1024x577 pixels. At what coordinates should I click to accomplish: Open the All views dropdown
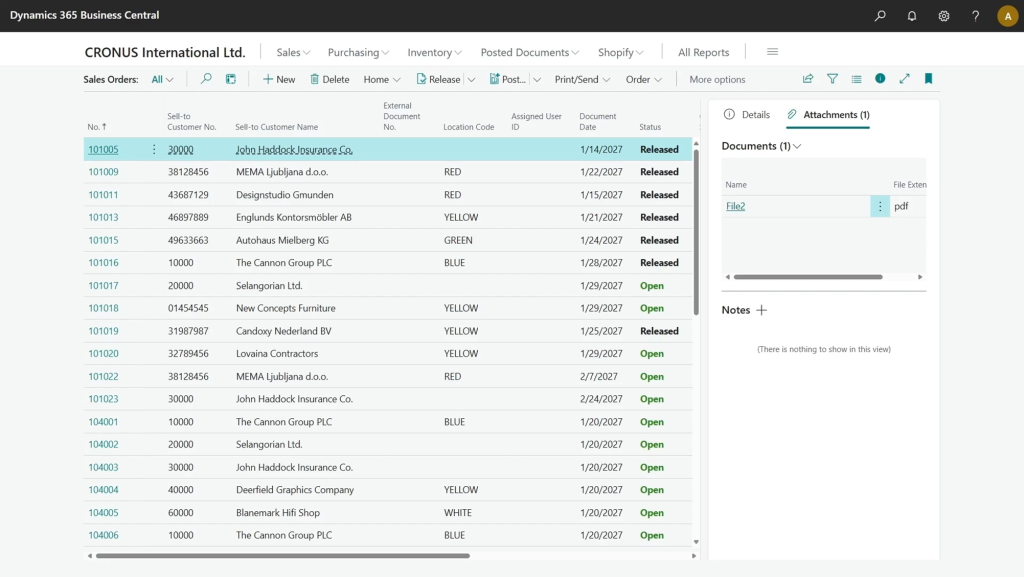point(162,79)
